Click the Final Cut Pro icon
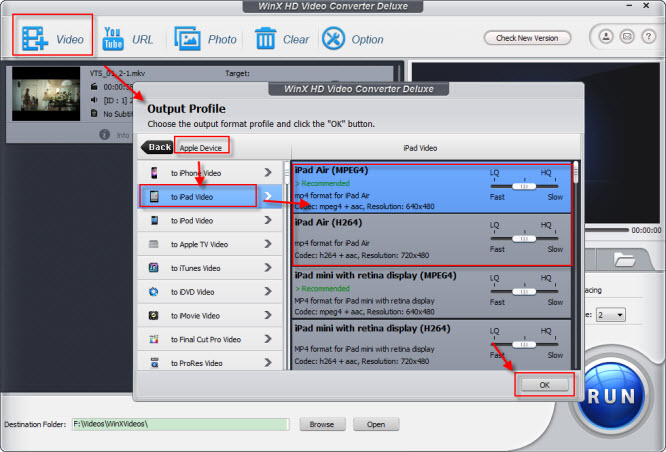 click(154, 339)
